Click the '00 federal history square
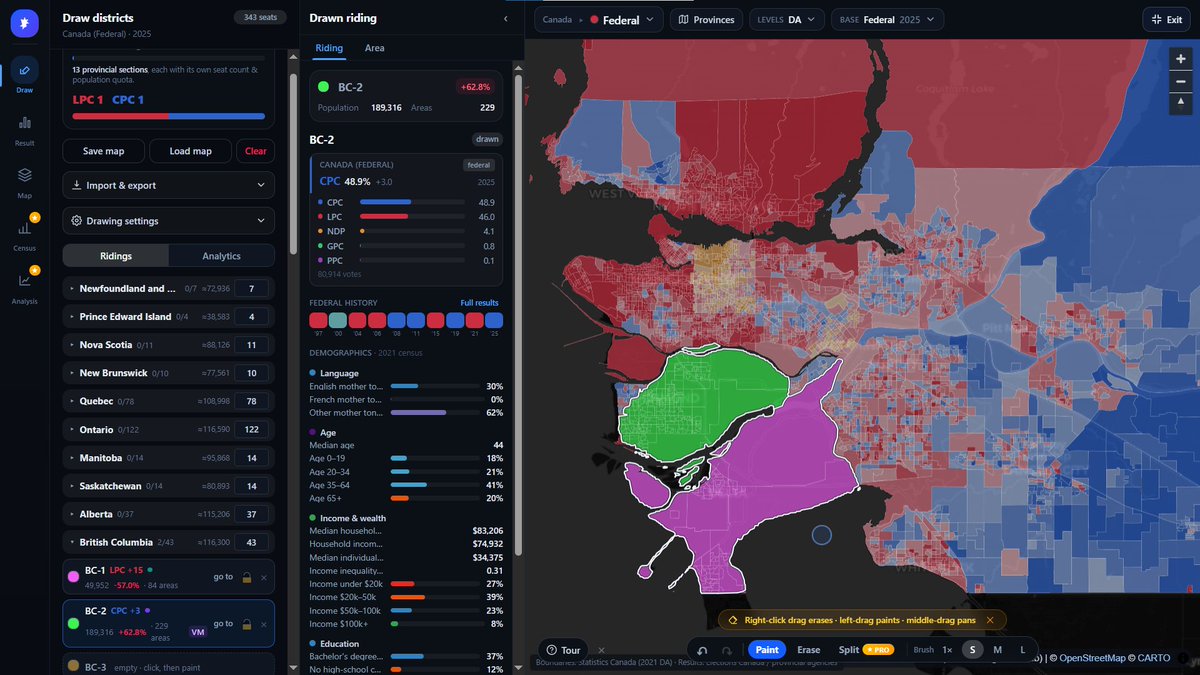The width and height of the screenshot is (1200, 675). pyautogui.click(x=338, y=320)
